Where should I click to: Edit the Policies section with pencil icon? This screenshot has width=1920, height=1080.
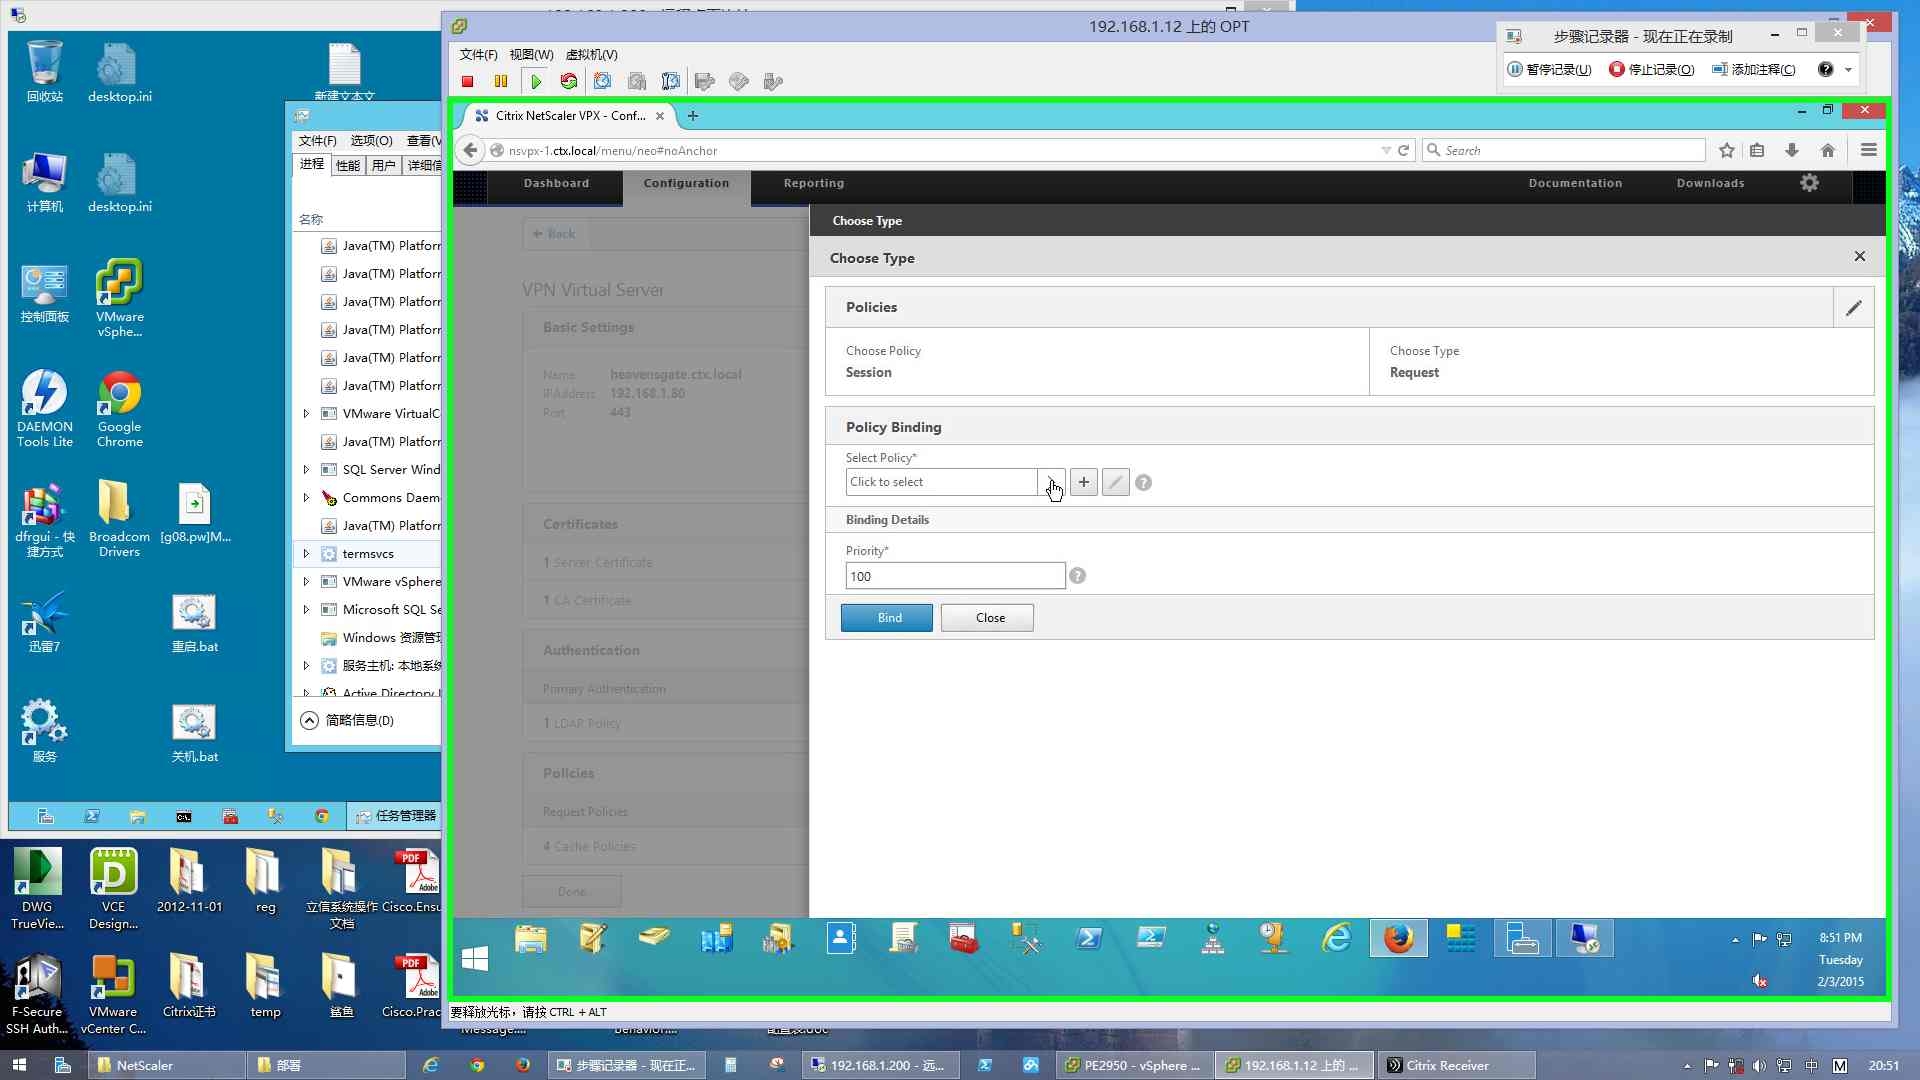[1853, 308]
